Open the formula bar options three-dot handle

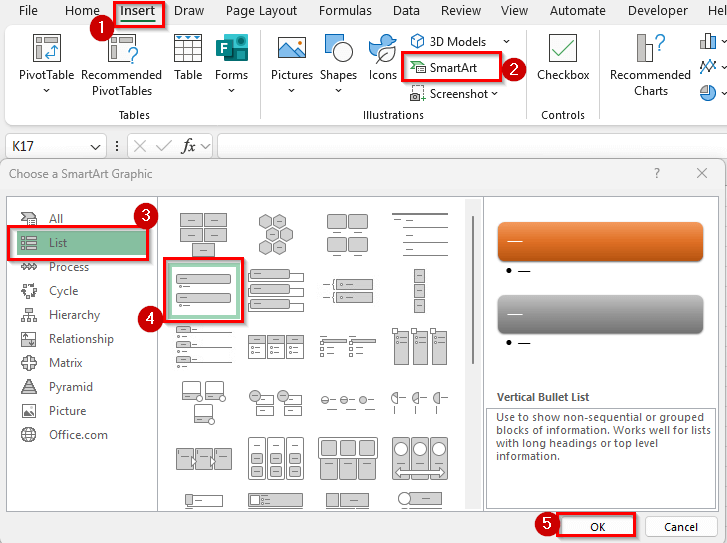pos(117,147)
